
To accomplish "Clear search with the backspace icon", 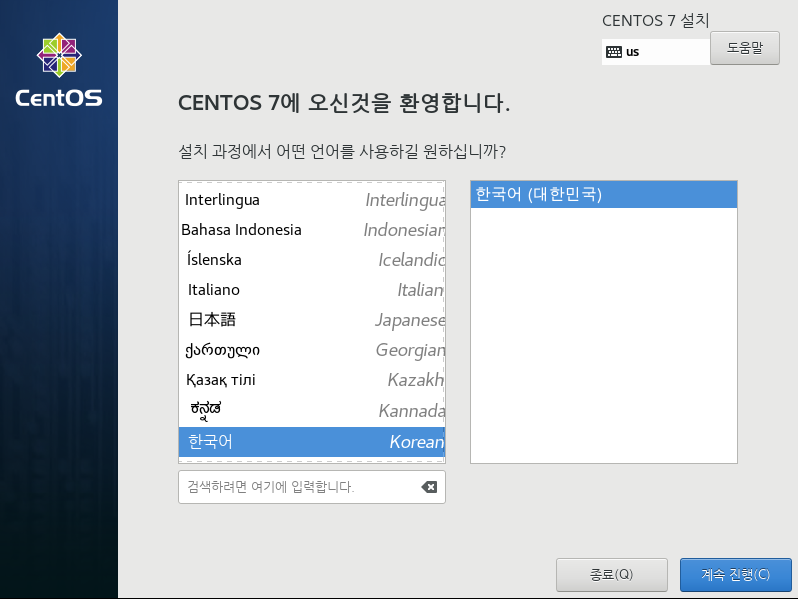I will (x=429, y=487).
